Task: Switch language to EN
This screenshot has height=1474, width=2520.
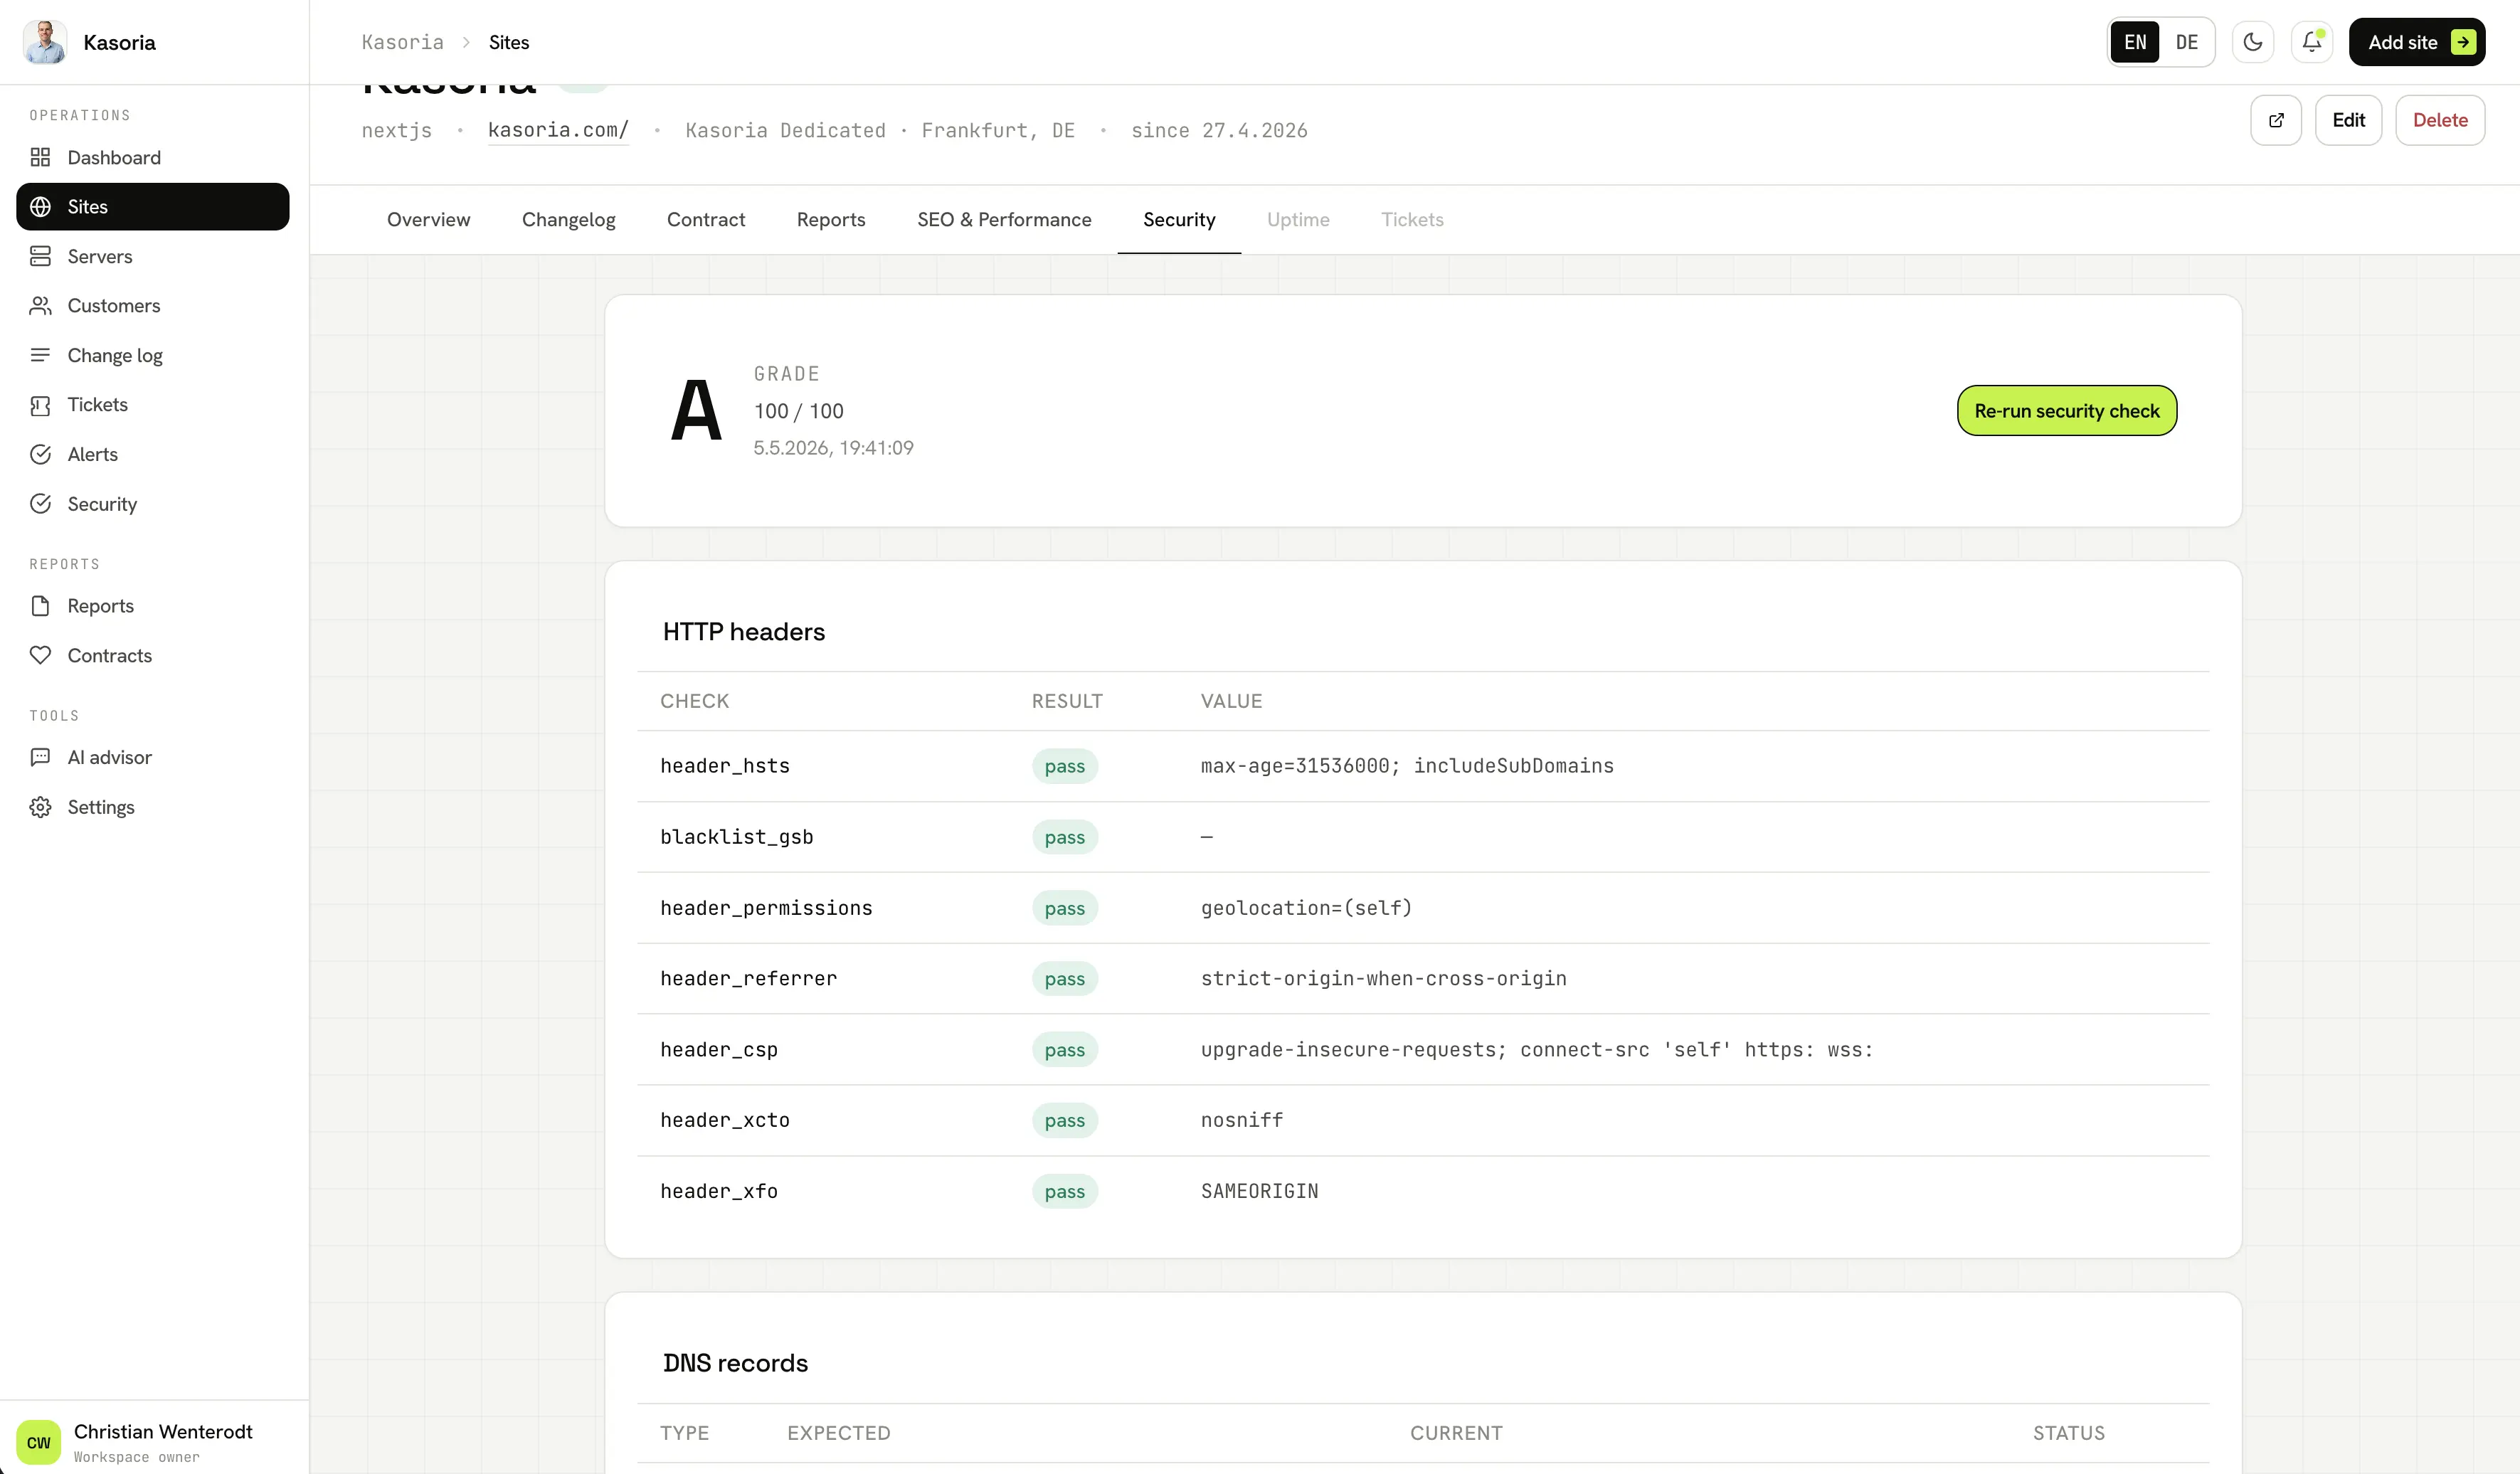Action: [2134, 42]
